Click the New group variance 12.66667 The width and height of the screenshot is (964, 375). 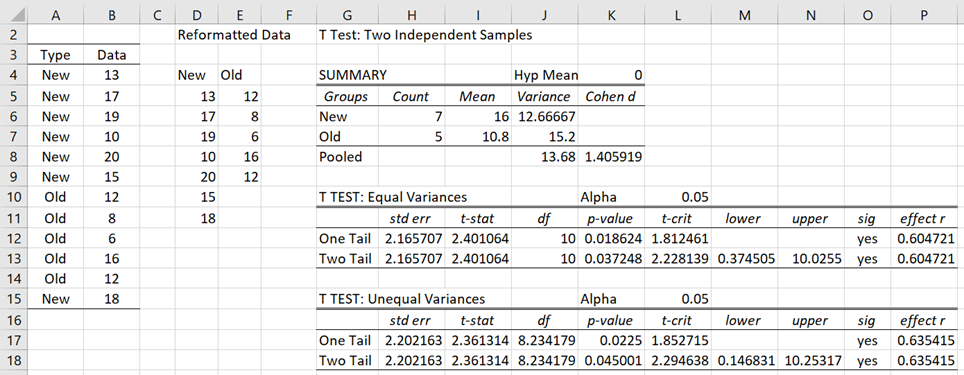click(544, 116)
